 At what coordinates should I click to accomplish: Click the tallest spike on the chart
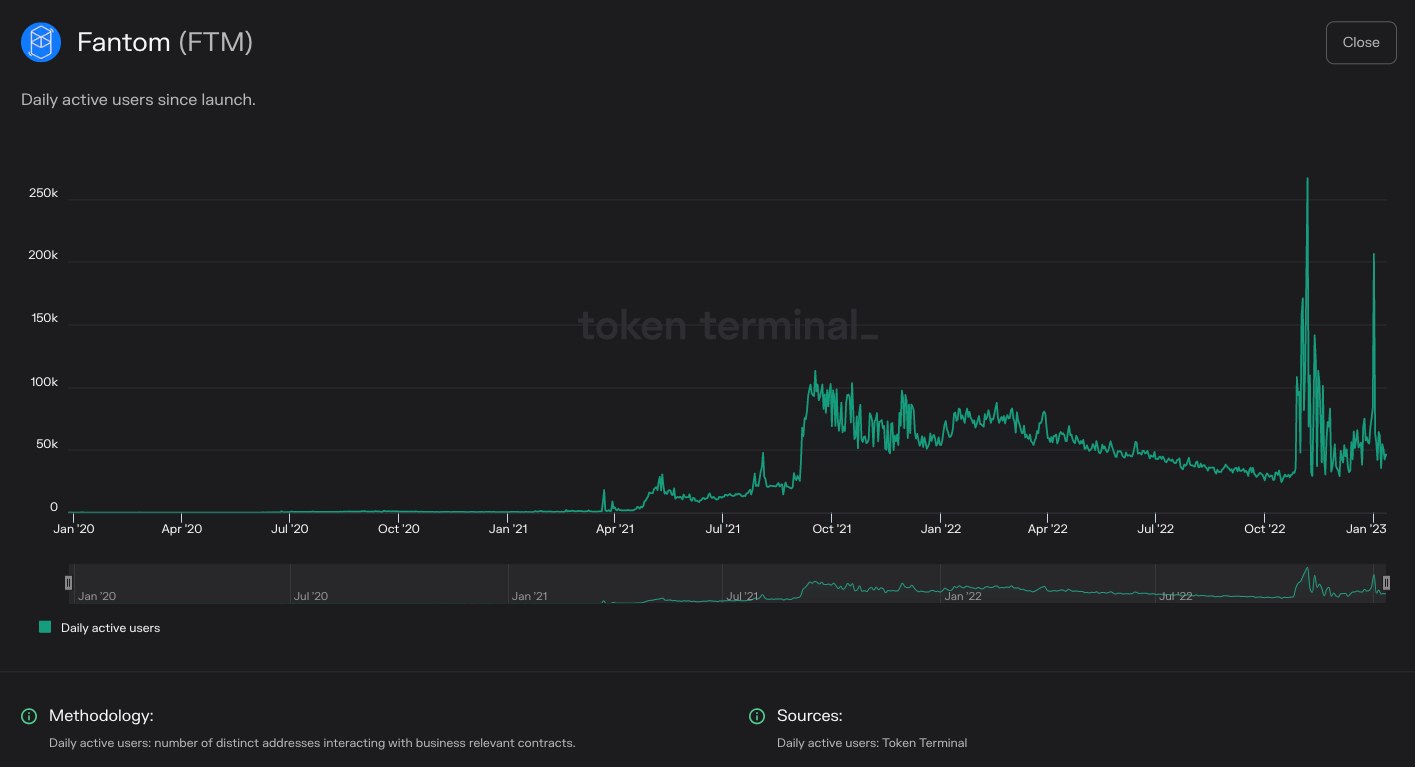1307,180
